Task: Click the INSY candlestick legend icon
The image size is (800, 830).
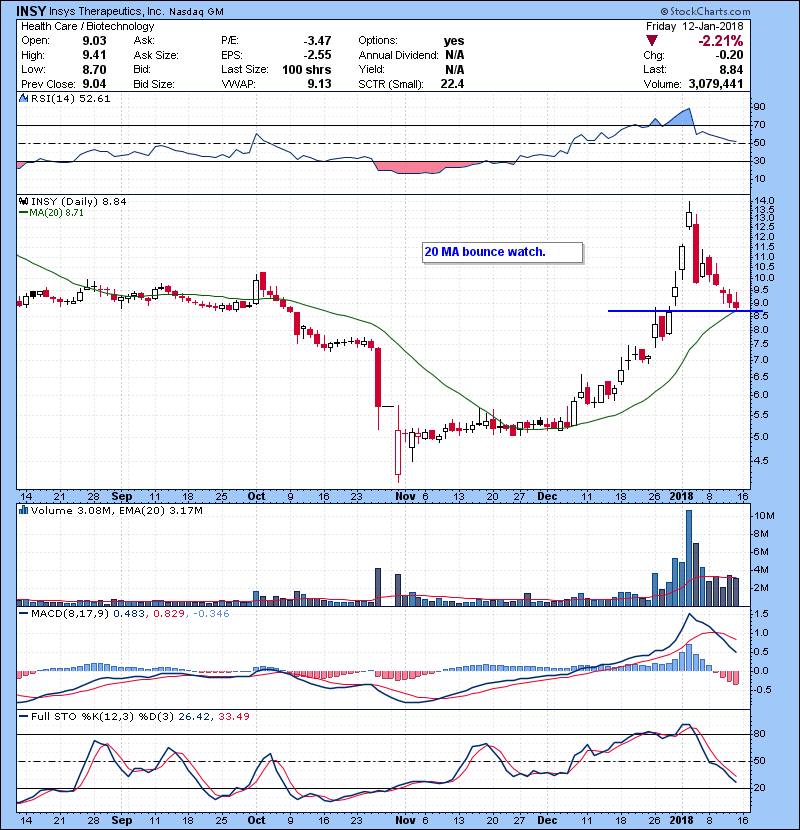Action: click(x=23, y=201)
